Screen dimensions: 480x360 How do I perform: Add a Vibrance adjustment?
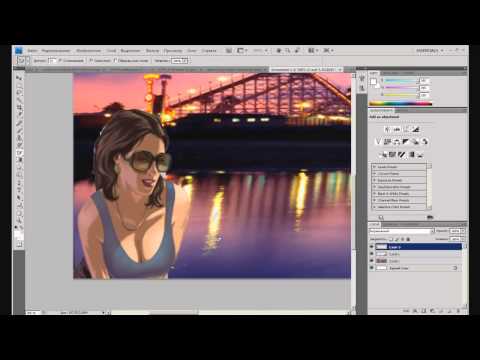coord(378,142)
